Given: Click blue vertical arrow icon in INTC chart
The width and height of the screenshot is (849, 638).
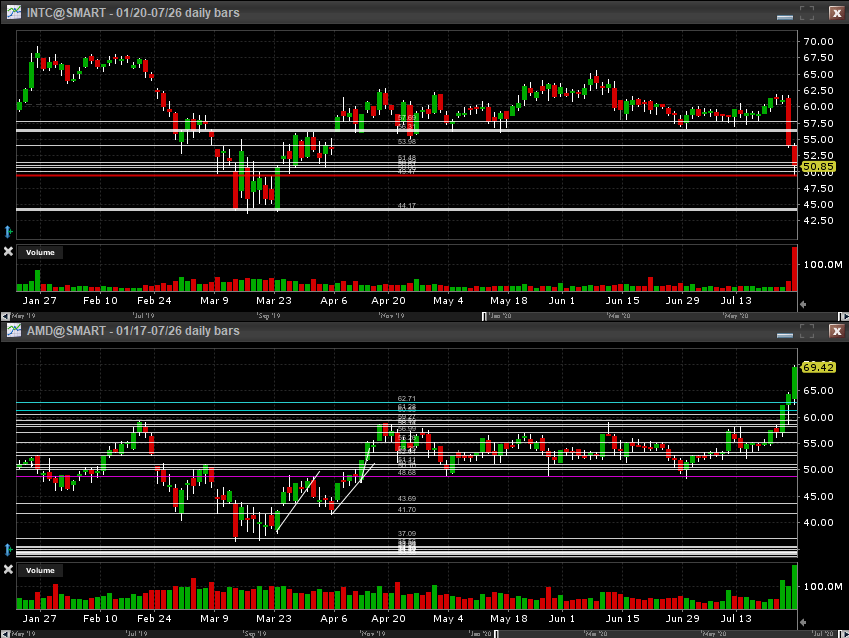Looking at the screenshot, I should tap(8, 232).
